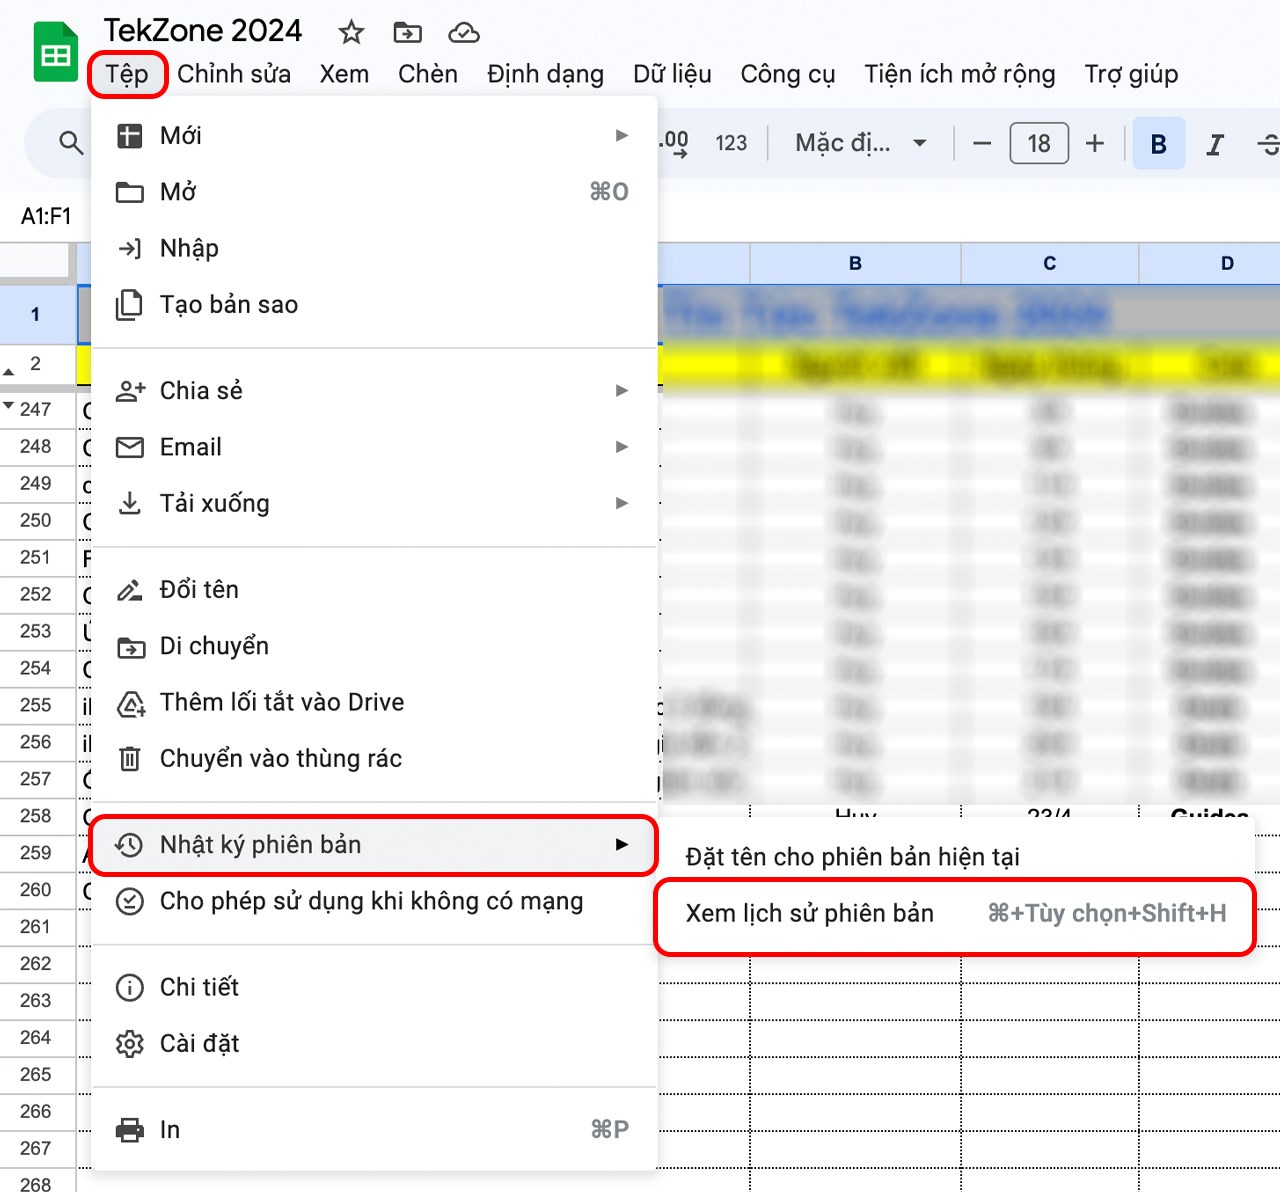Click the increase decimal places icon

pos(675,143)
